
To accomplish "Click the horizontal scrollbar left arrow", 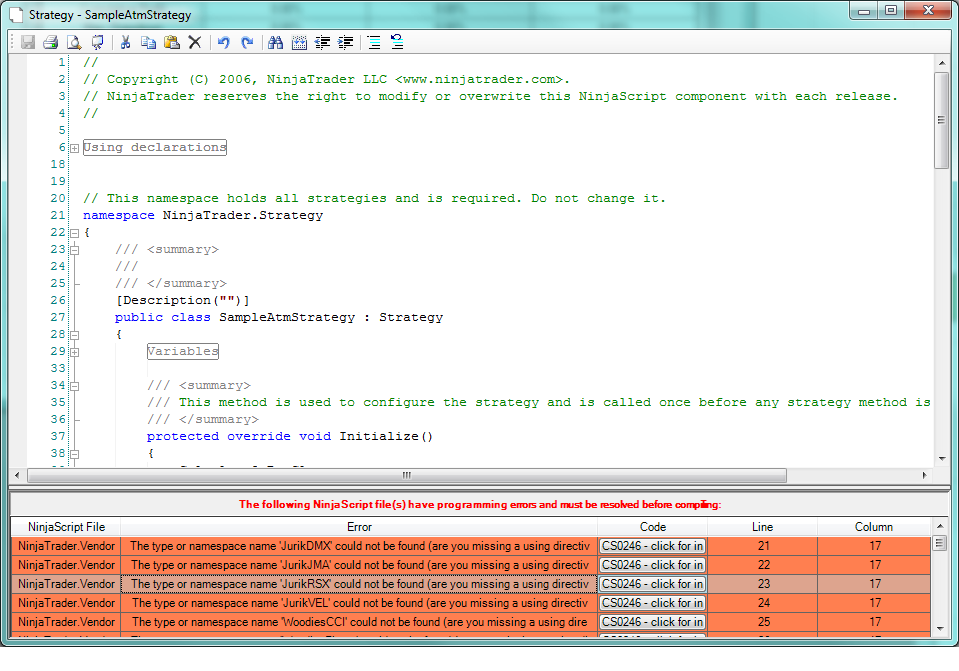I will (17, 475).
